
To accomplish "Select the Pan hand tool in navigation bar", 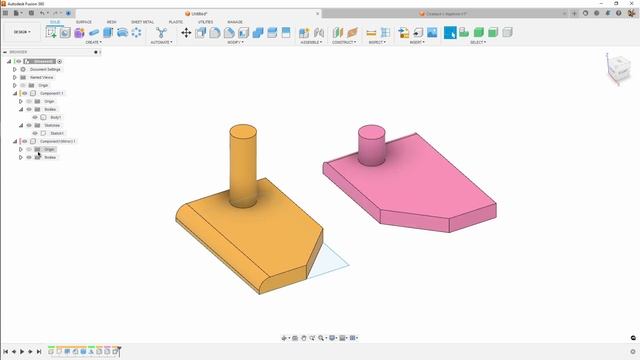I will (304, 338).
